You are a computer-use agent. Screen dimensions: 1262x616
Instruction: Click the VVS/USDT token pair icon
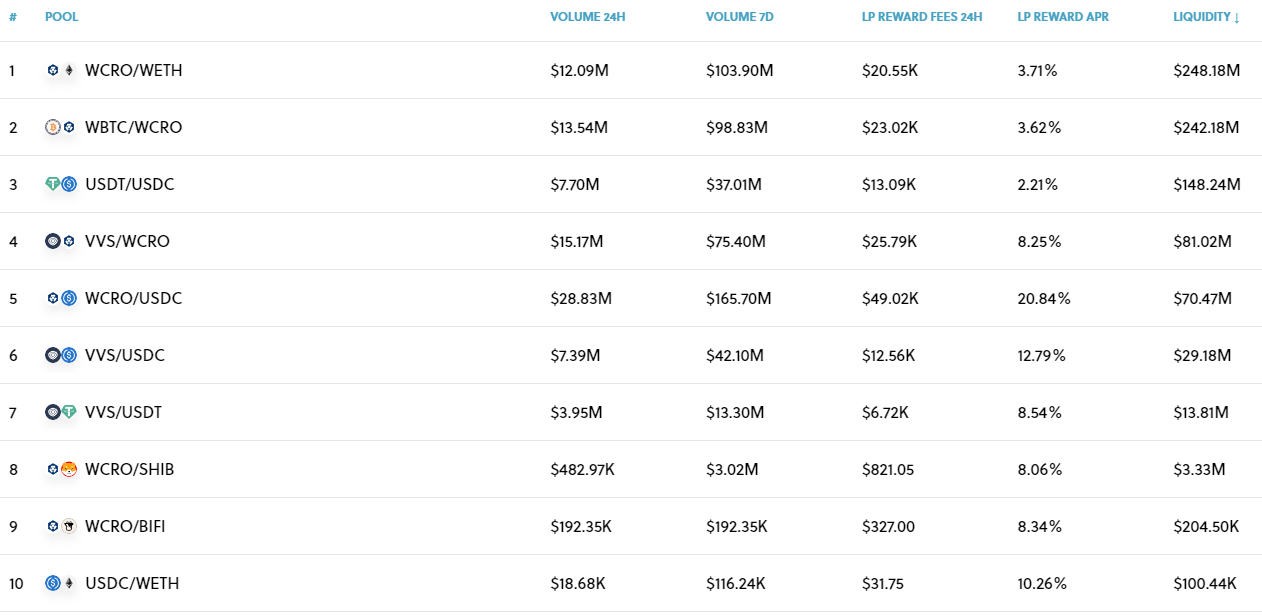pyautogui.click(x=61, y=412)
